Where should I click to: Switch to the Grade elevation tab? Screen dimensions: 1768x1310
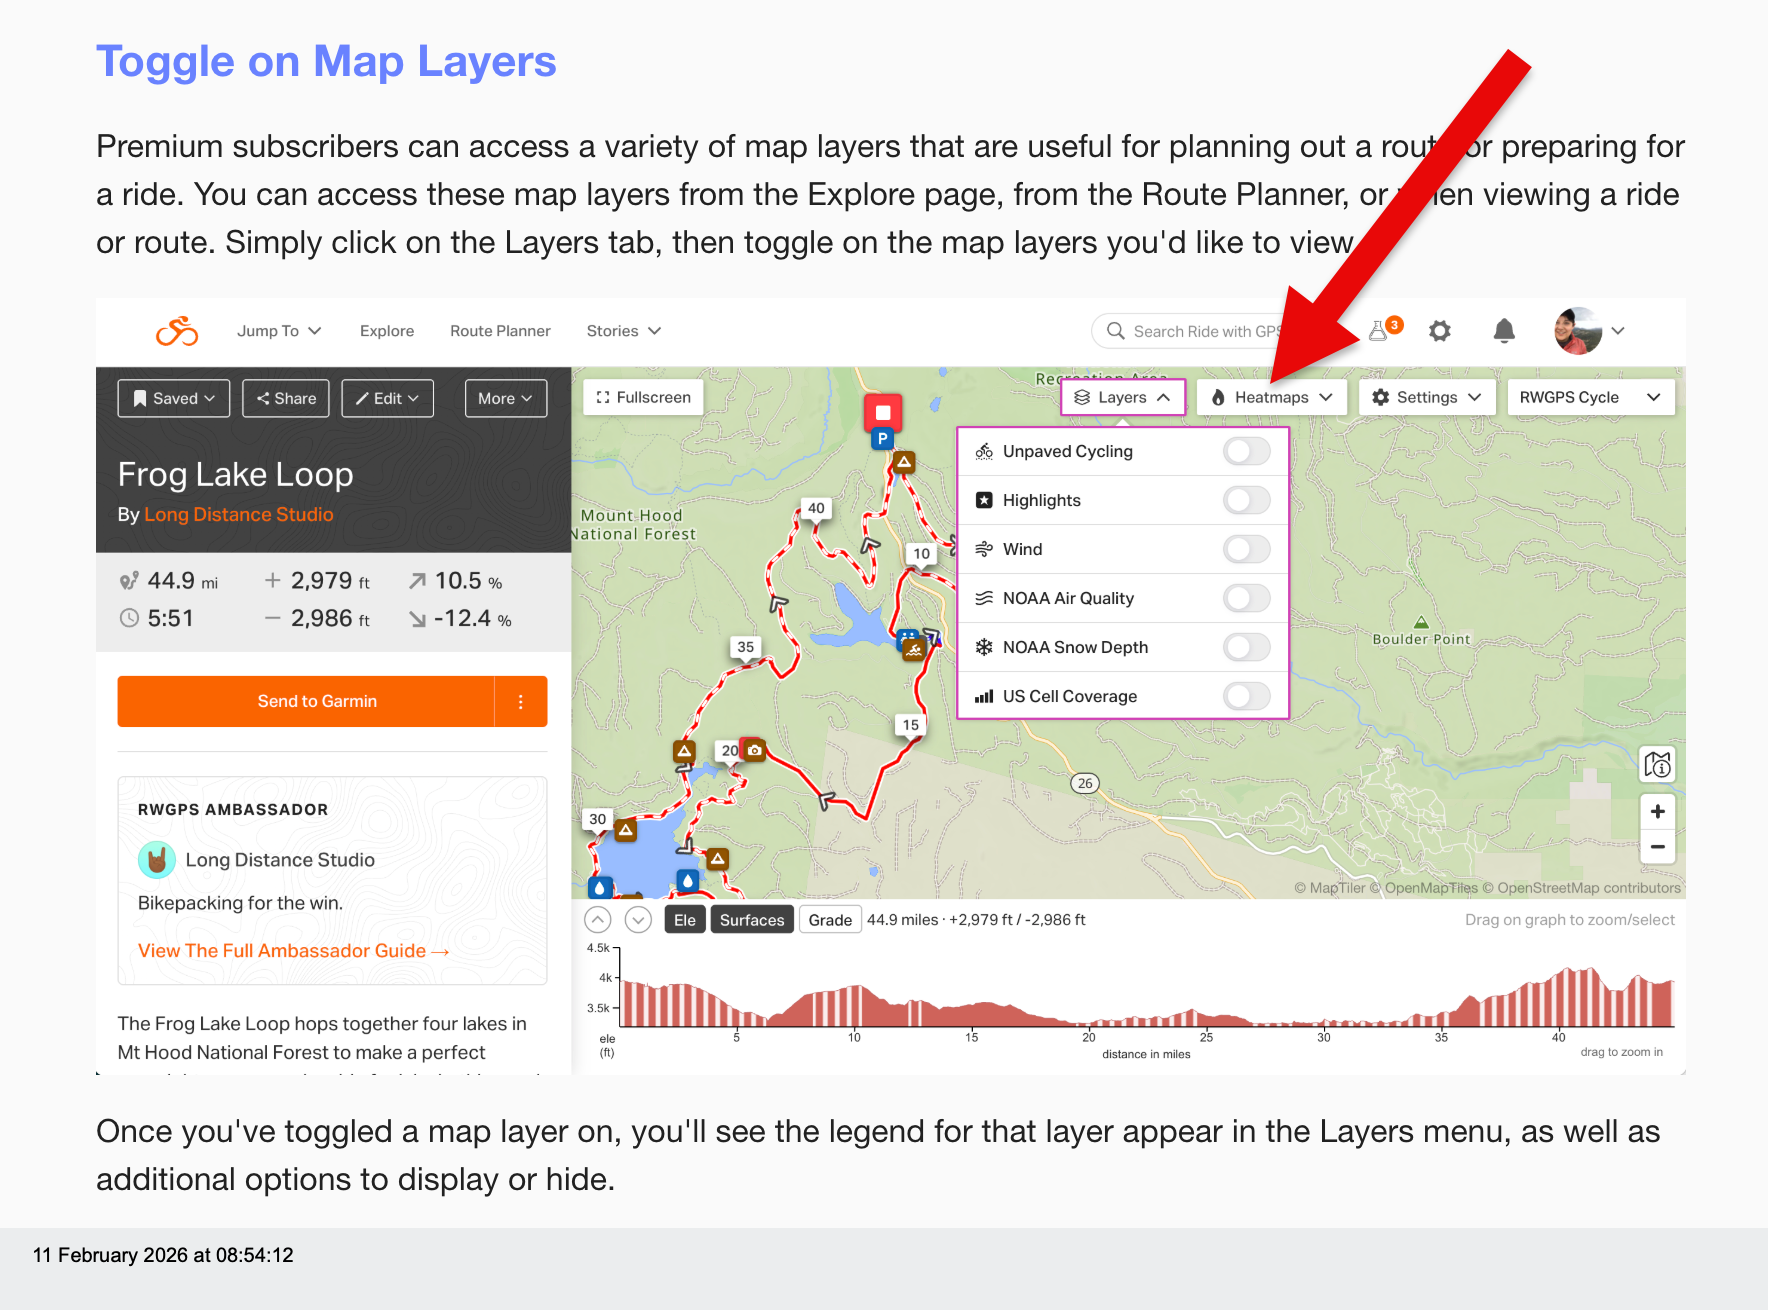tap(830, 920)
